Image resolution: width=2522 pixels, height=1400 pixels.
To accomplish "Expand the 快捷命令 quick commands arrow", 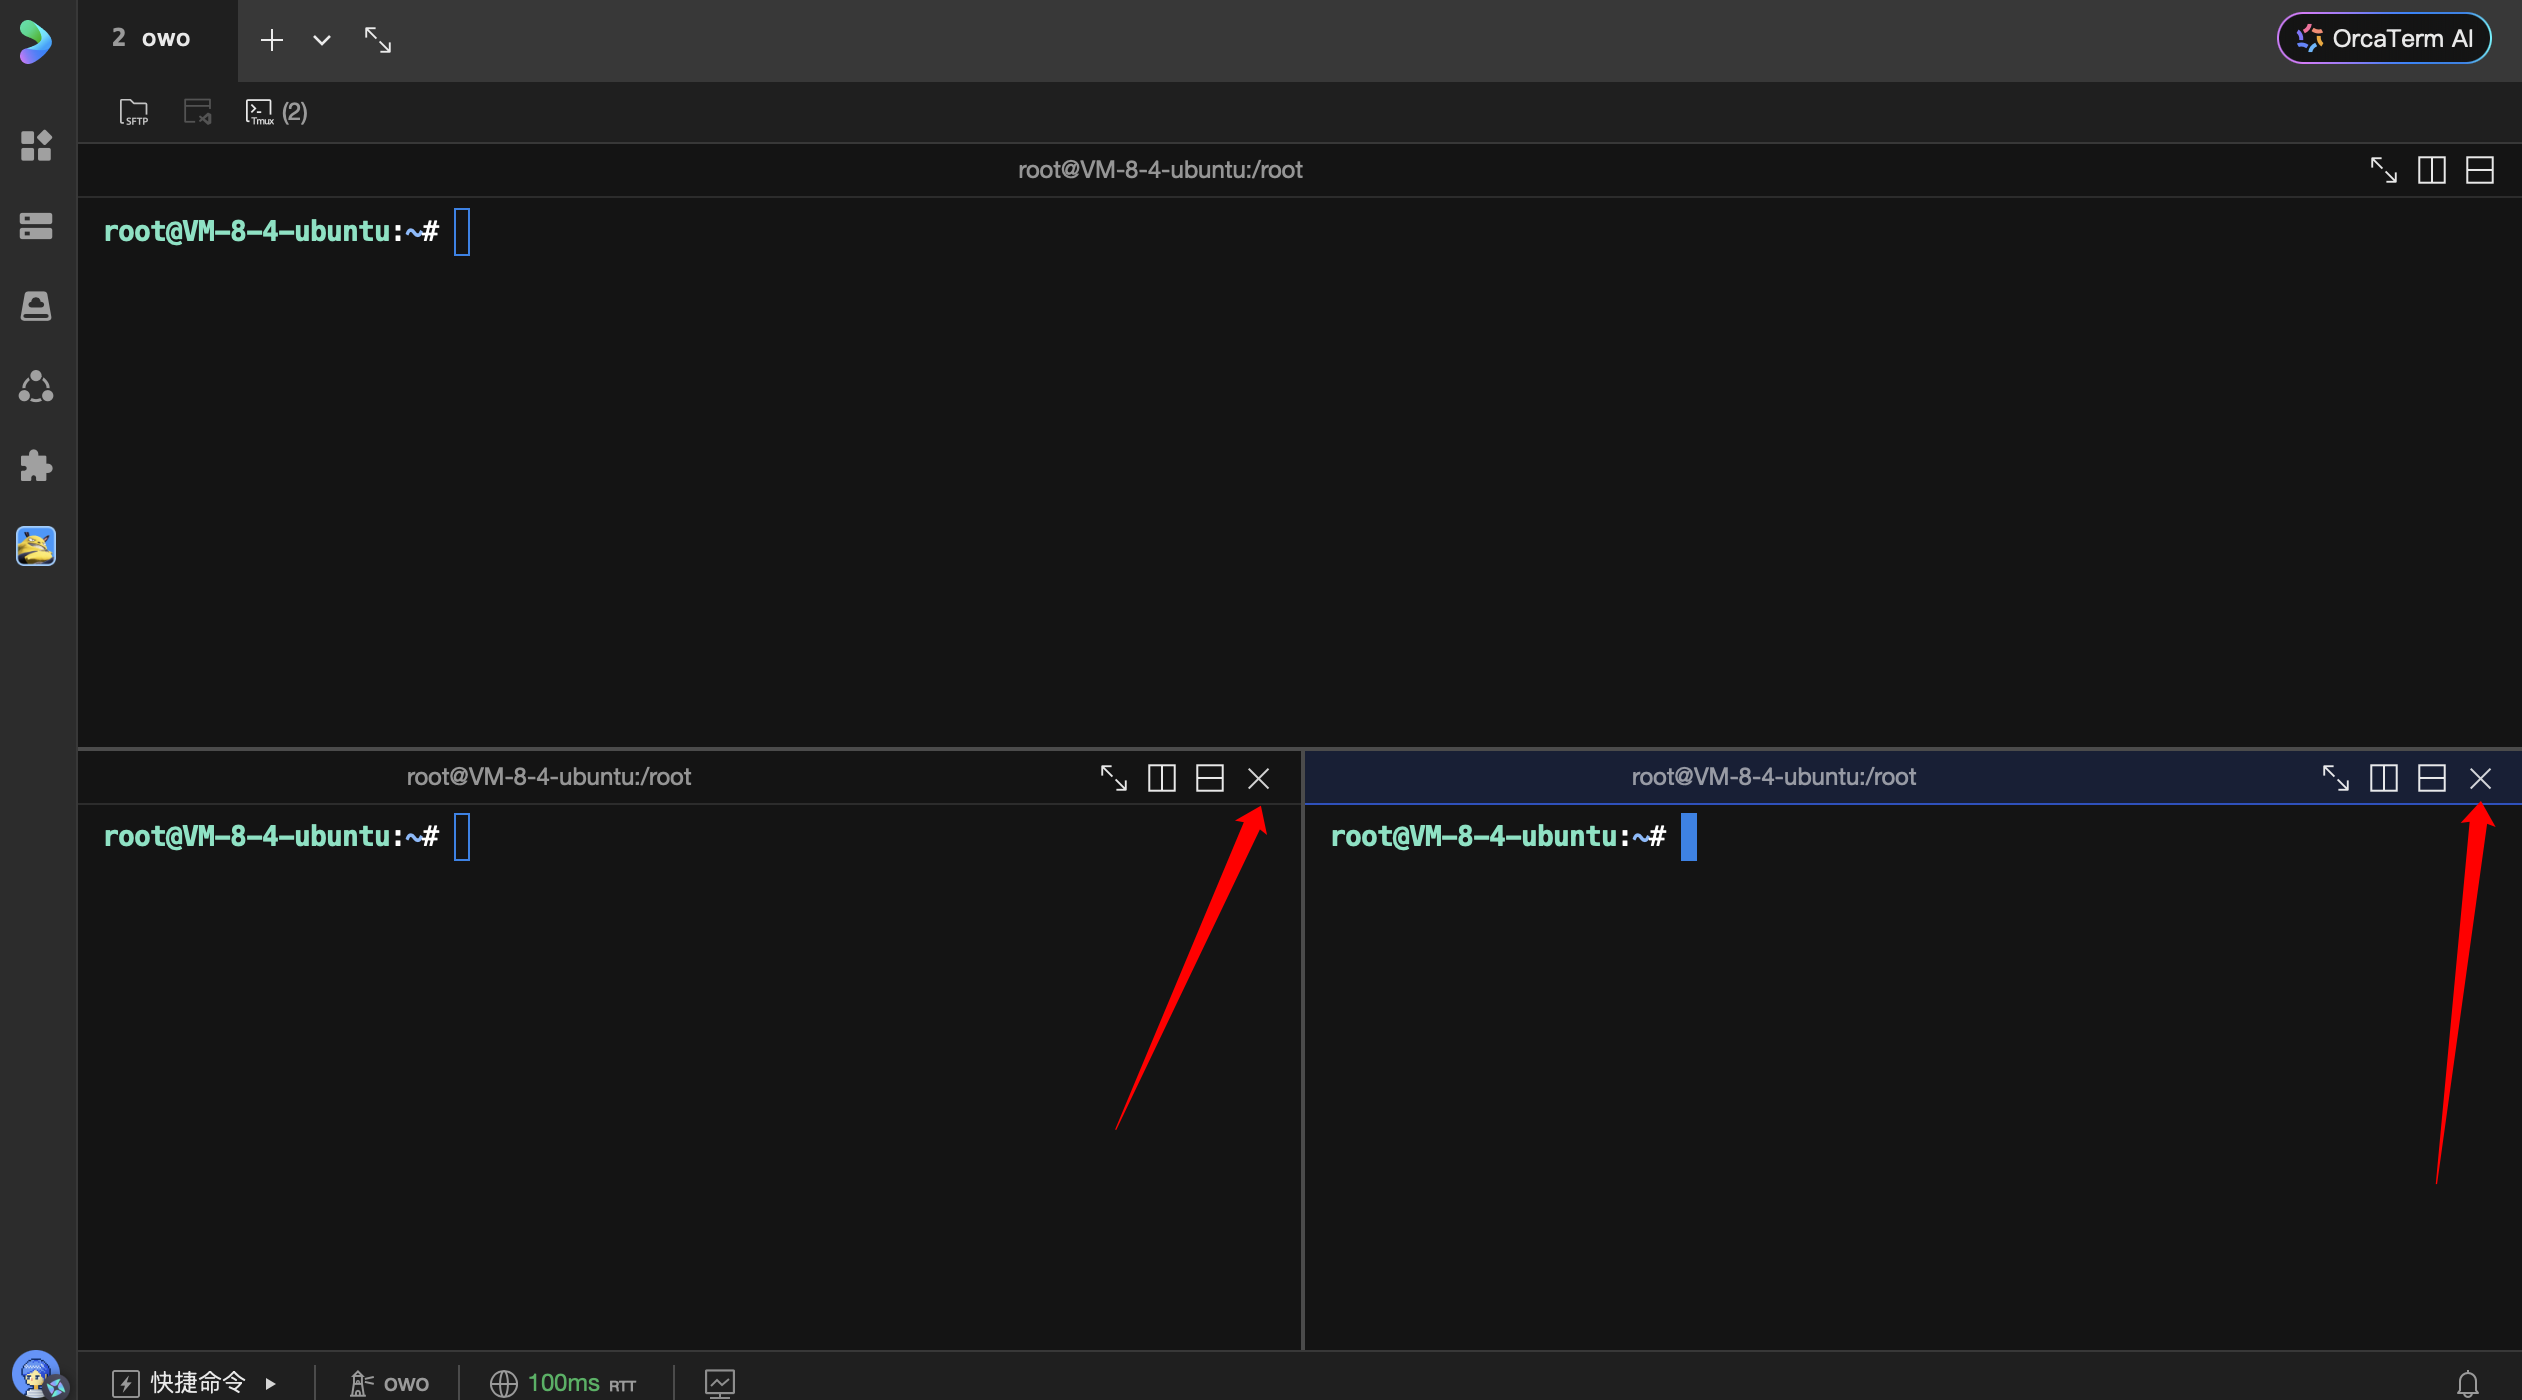I will 270,1384.
